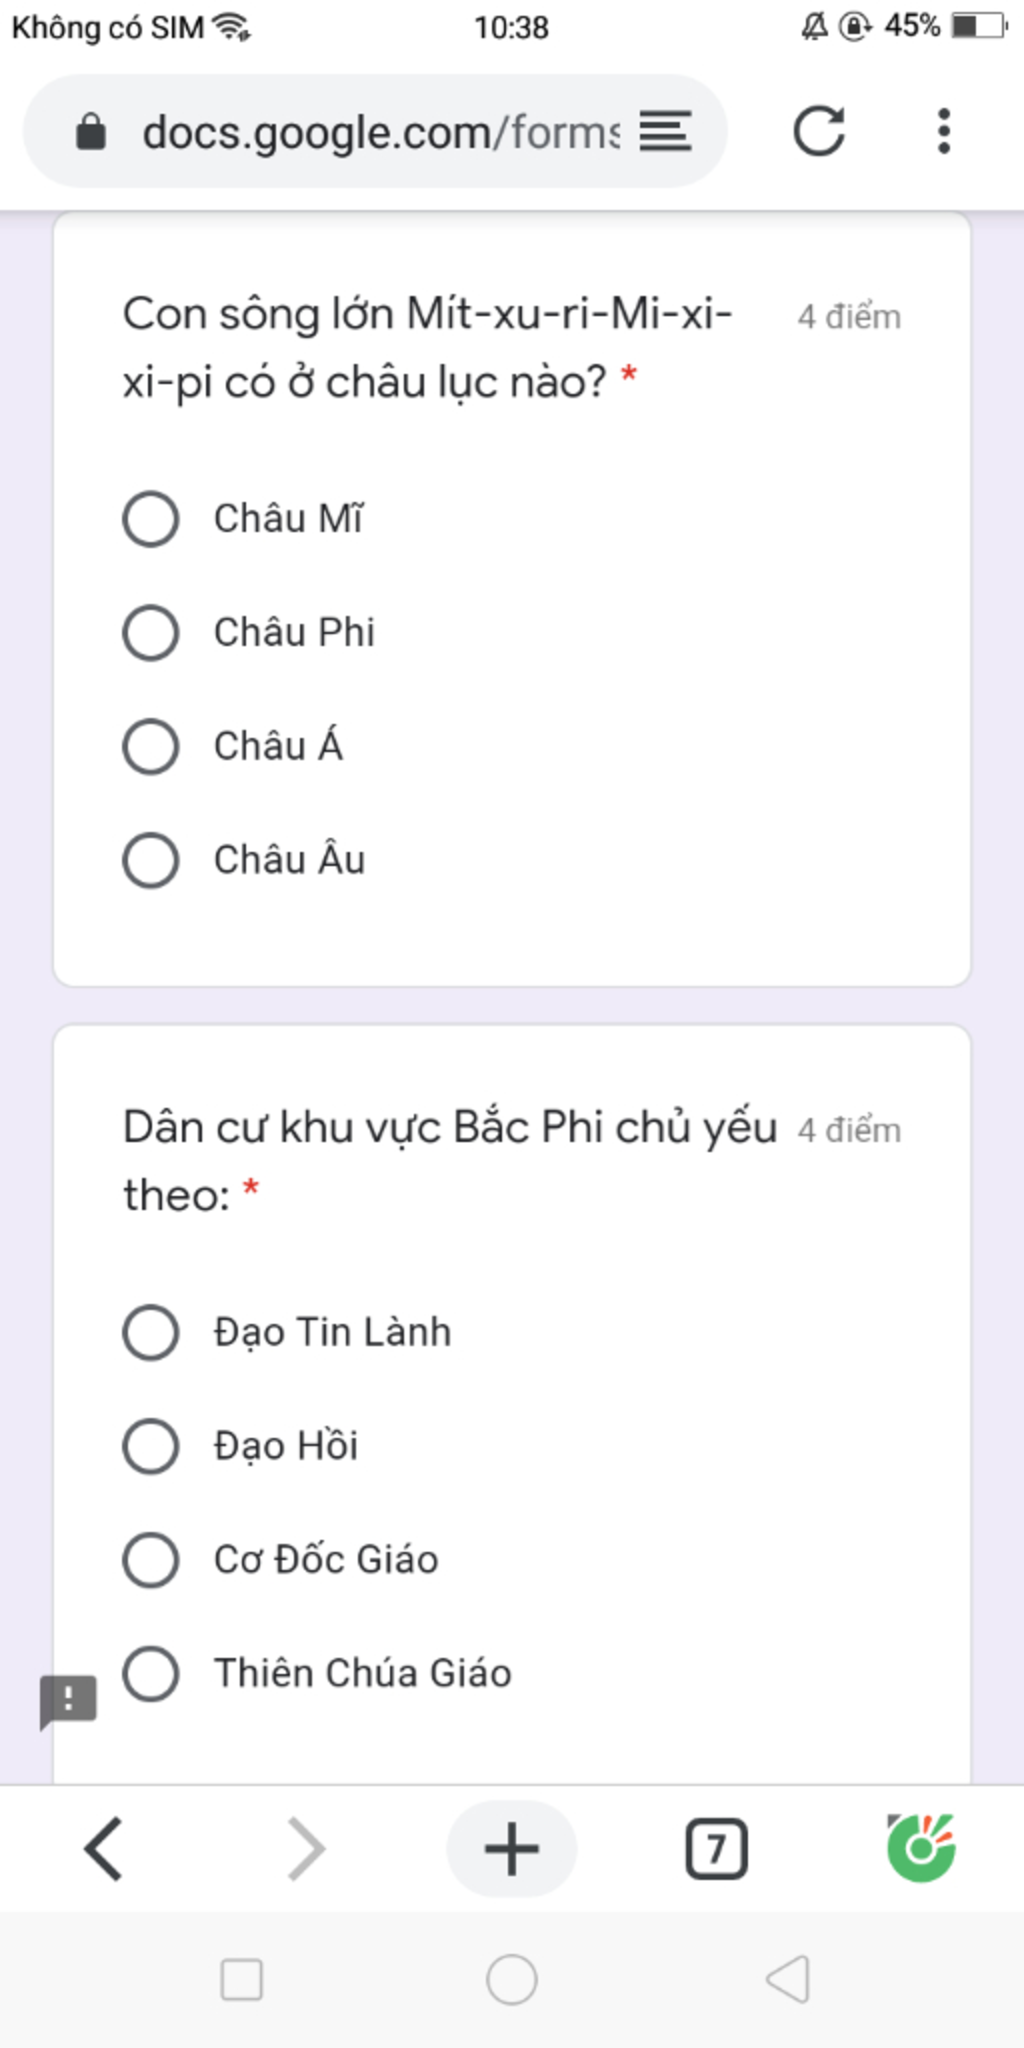
Task: Open the browser three-dot menu
Action: [x=943, y=131]
